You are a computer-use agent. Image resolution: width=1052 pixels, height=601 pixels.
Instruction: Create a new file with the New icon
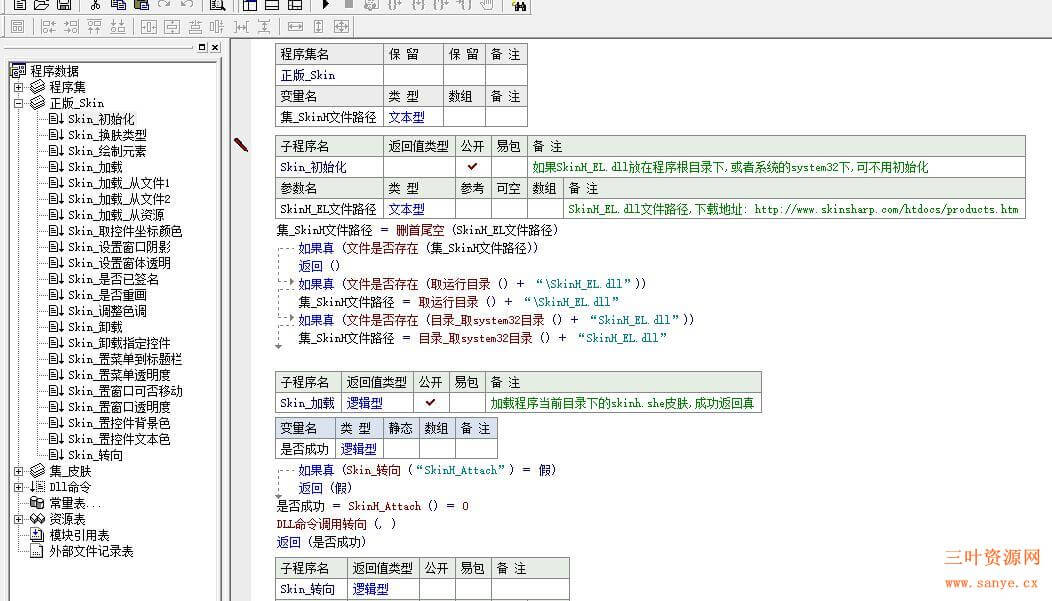[18, 7]
